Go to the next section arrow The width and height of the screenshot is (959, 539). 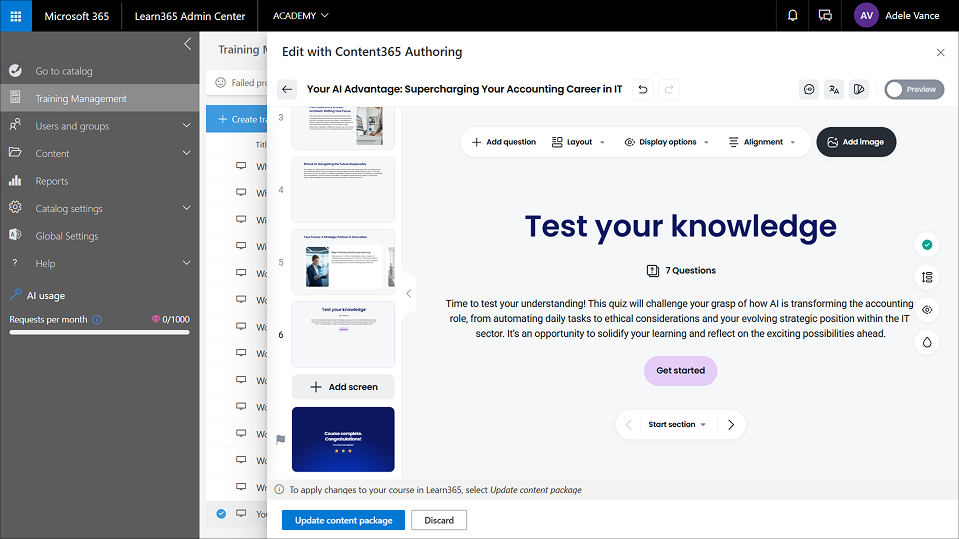tap(731, 424)
